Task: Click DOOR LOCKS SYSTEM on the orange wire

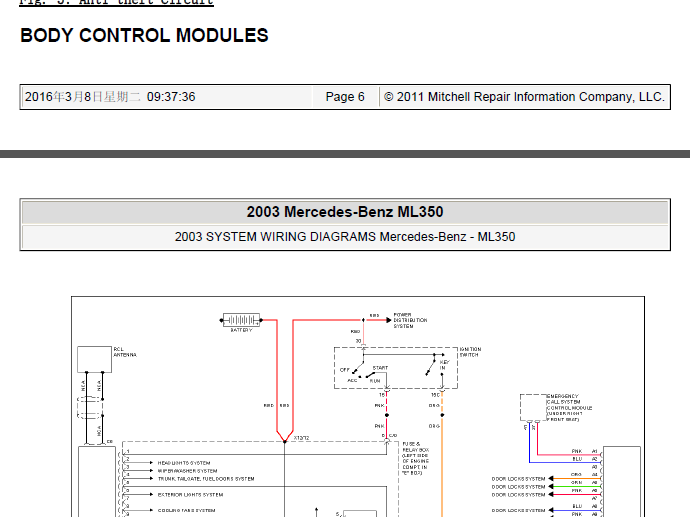Action: click(518, 479)
